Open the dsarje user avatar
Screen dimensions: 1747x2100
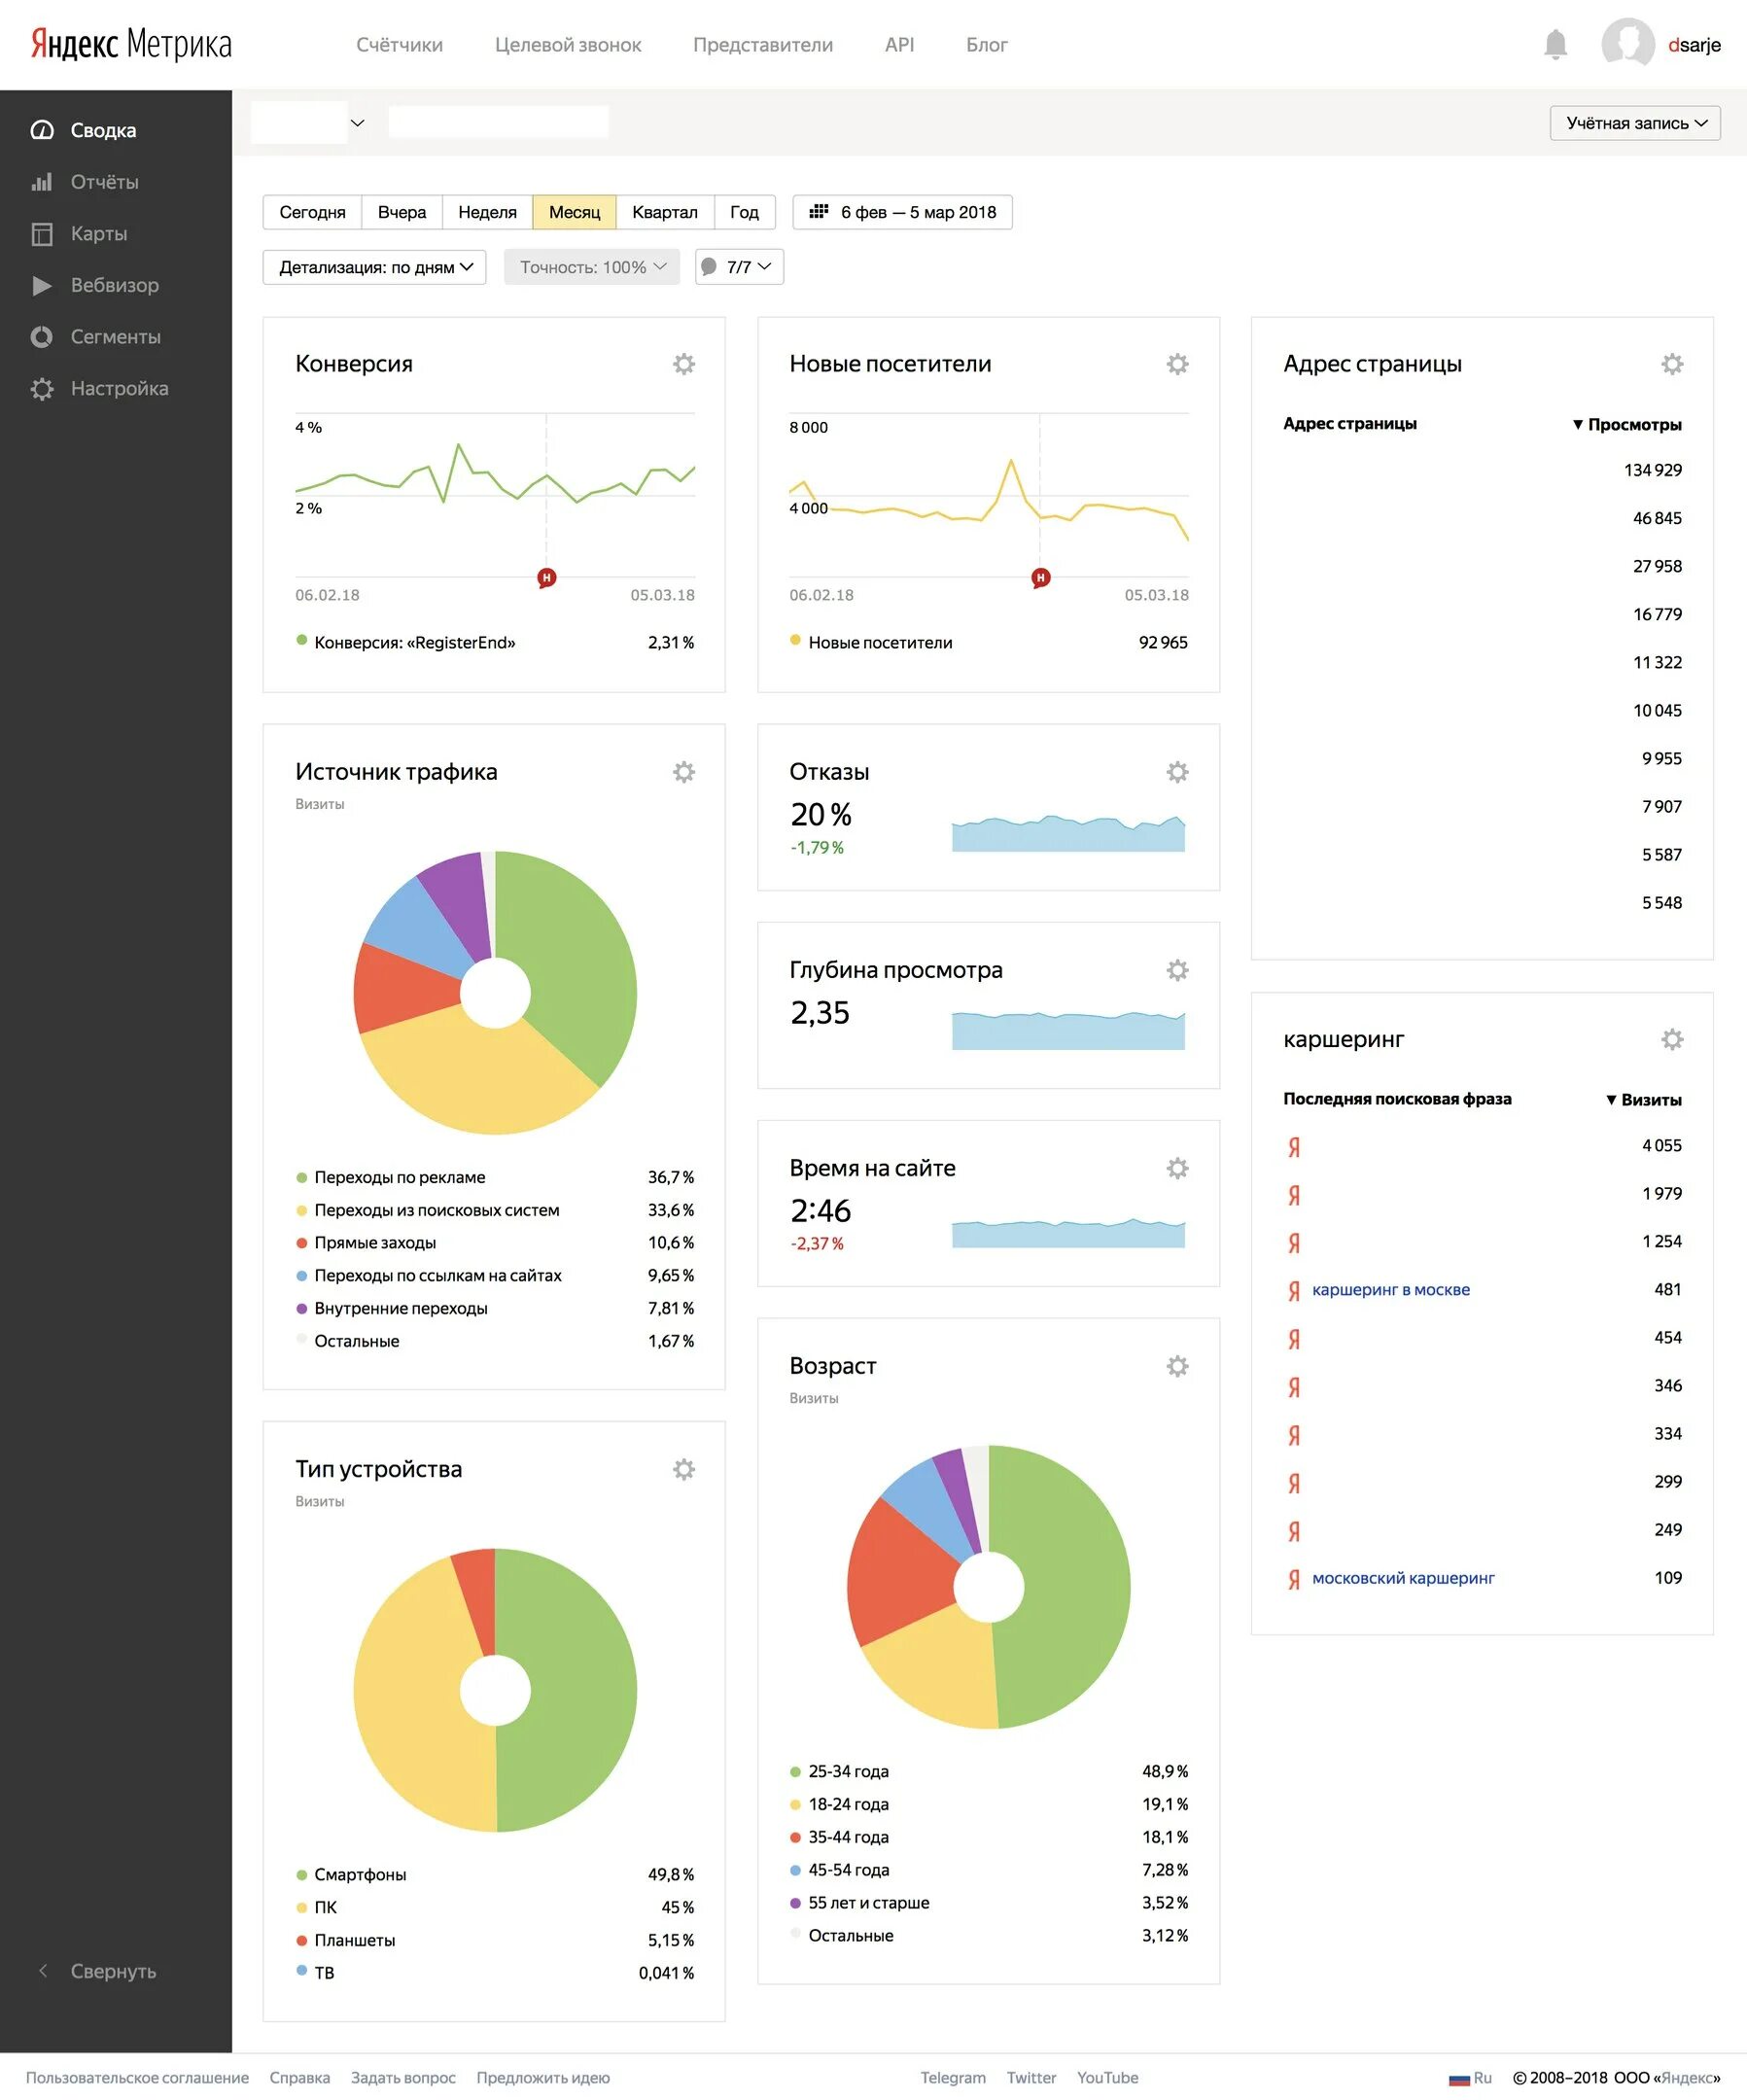pos(1627,44)
